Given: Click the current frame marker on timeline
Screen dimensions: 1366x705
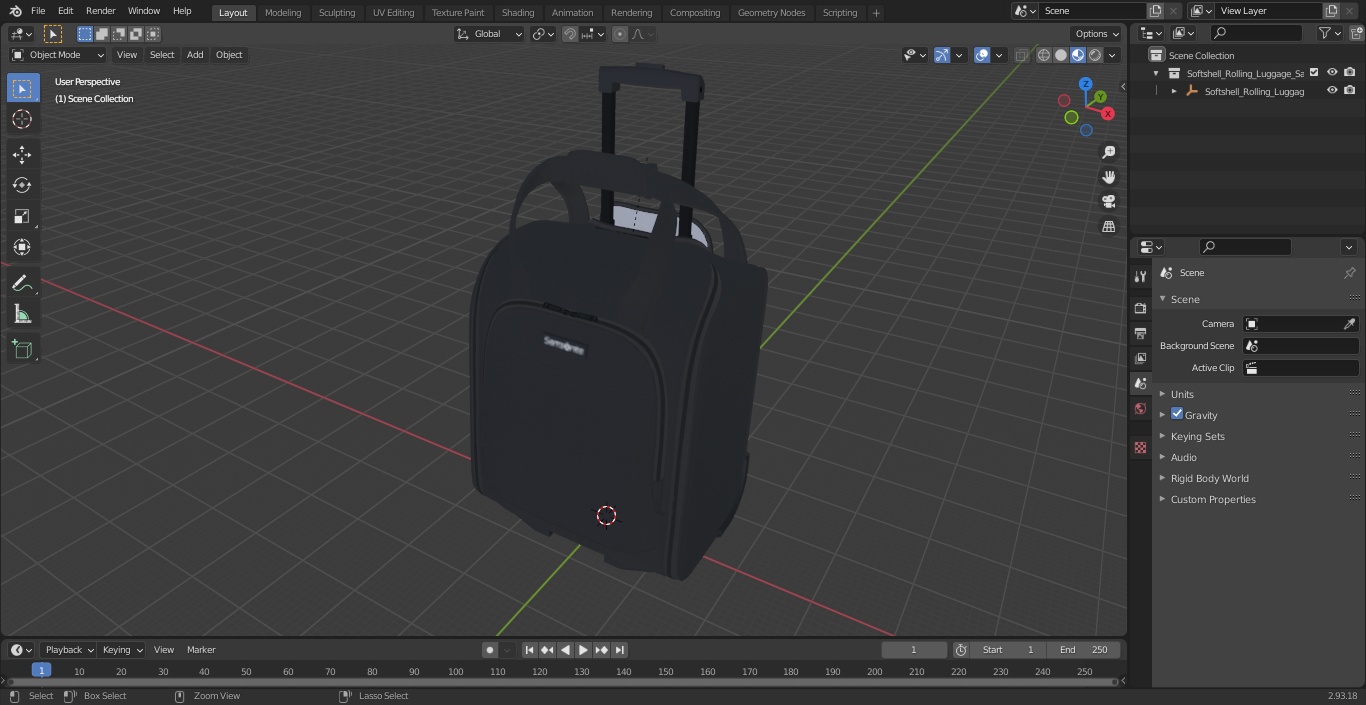Looking at the screenshot, I should point(41,671).
